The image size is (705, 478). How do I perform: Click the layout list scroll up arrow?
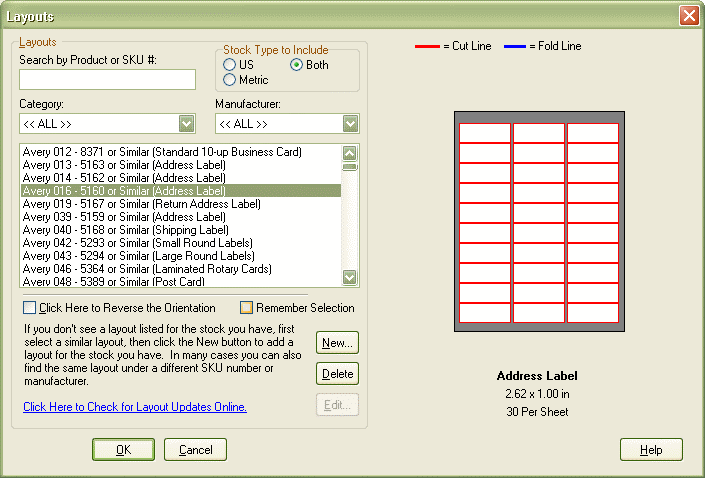[350, 153]
